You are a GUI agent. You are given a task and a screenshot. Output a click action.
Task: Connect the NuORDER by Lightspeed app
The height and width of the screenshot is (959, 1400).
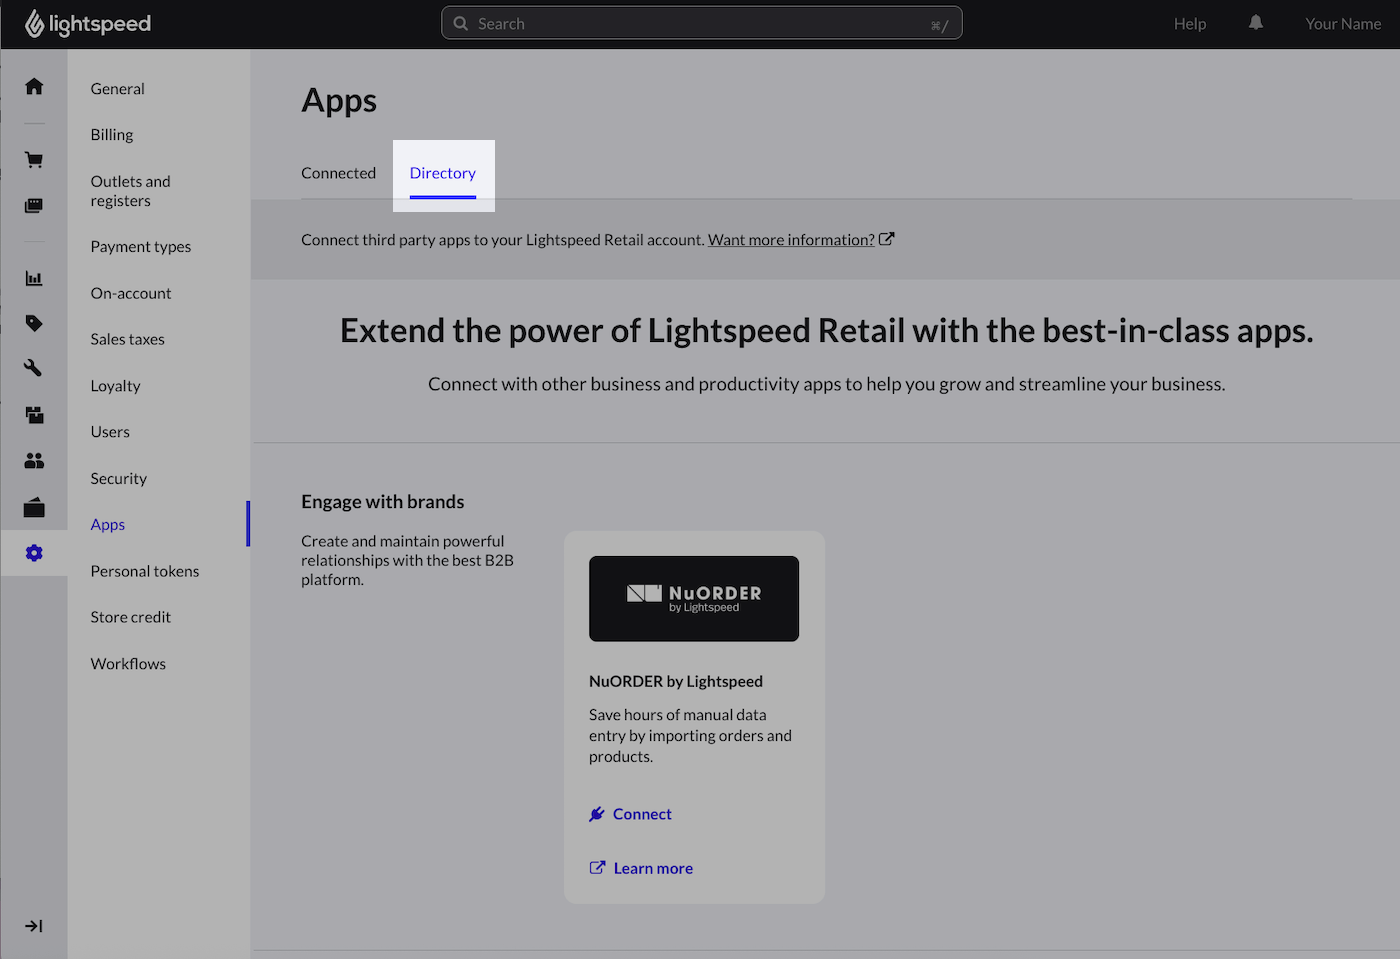(641, 813)
